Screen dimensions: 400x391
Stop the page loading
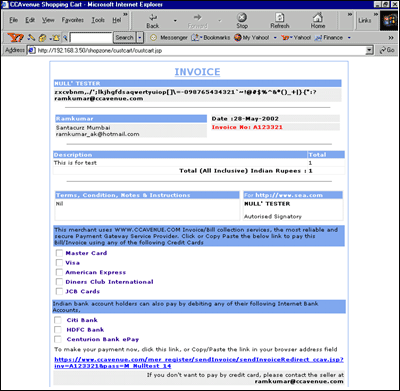[x=242, y=21]
